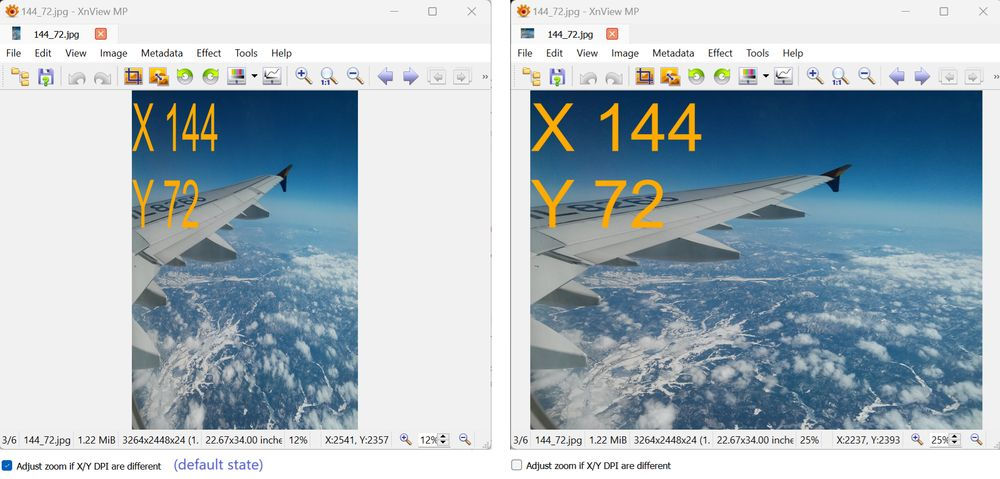
Task: Click Undo icon in left window toolbar
Action: click(77, 78)
